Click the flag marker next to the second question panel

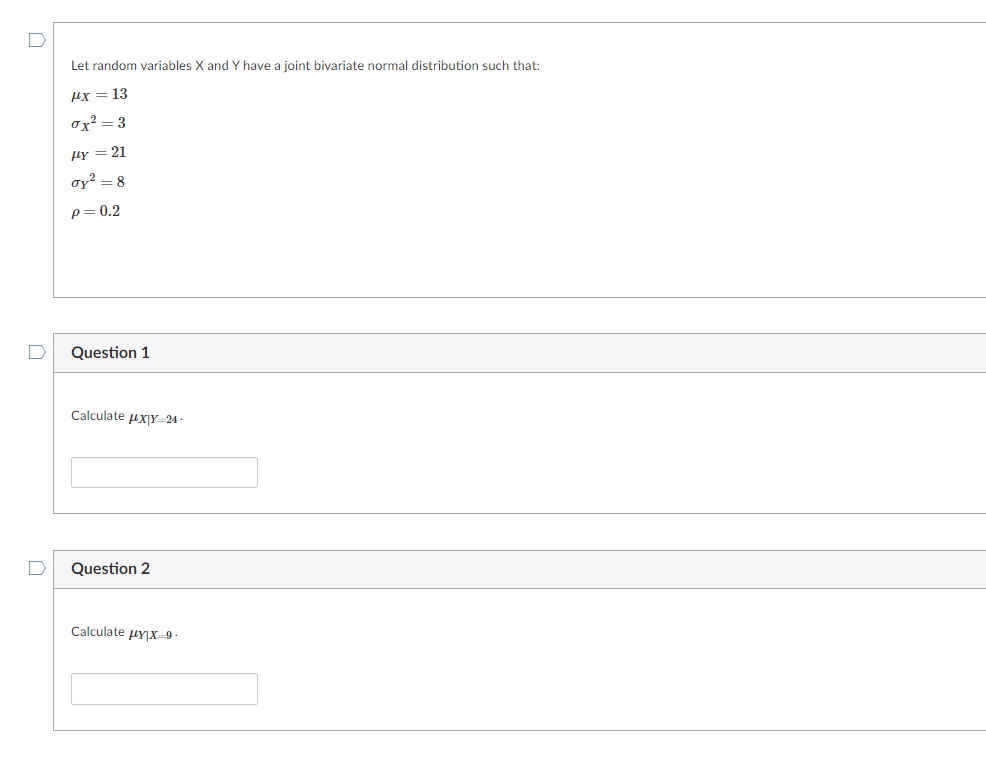point(36,568)
